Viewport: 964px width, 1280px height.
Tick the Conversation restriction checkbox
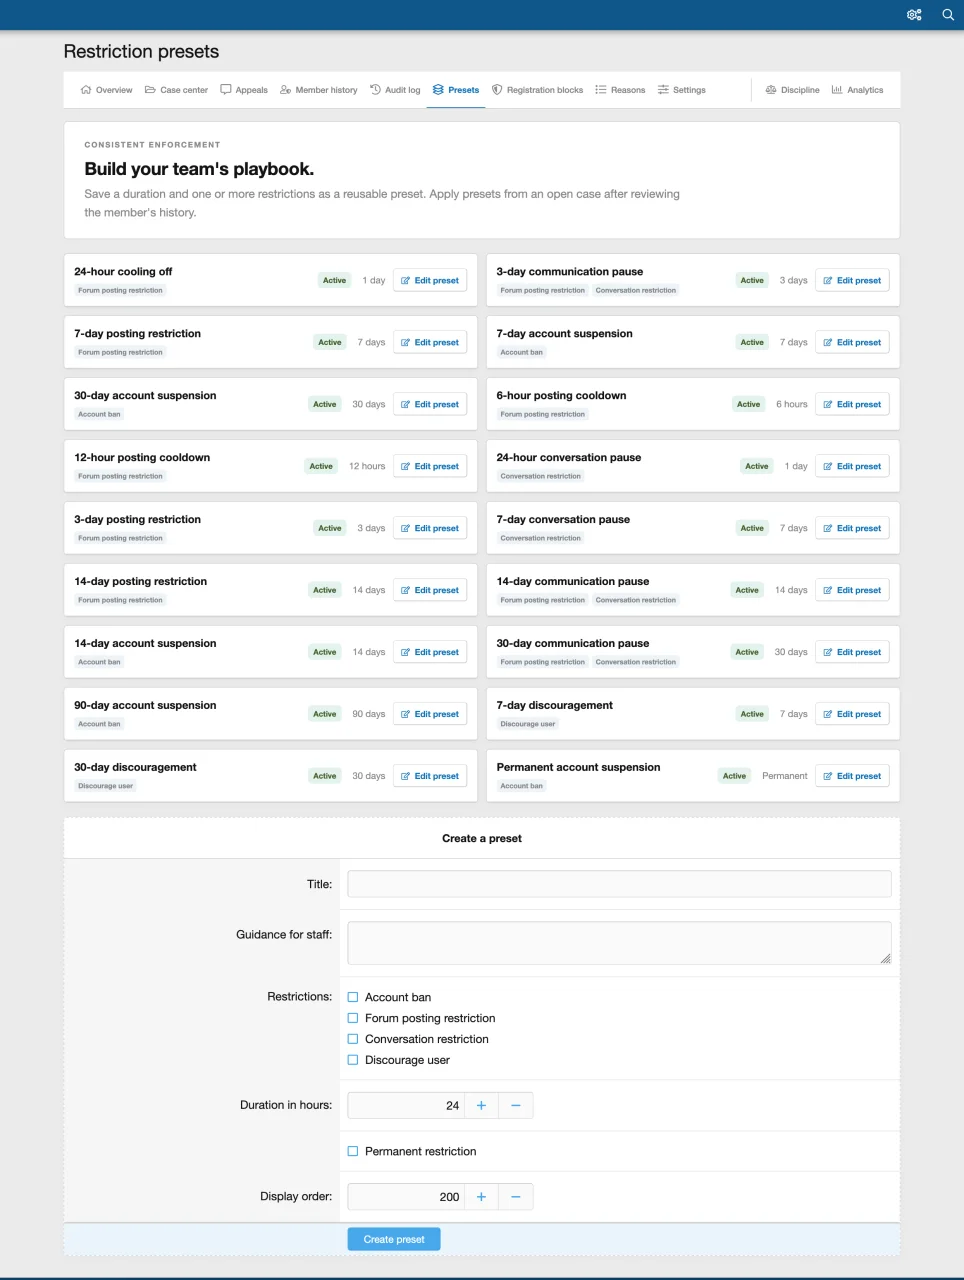(x=353, y=1039)
